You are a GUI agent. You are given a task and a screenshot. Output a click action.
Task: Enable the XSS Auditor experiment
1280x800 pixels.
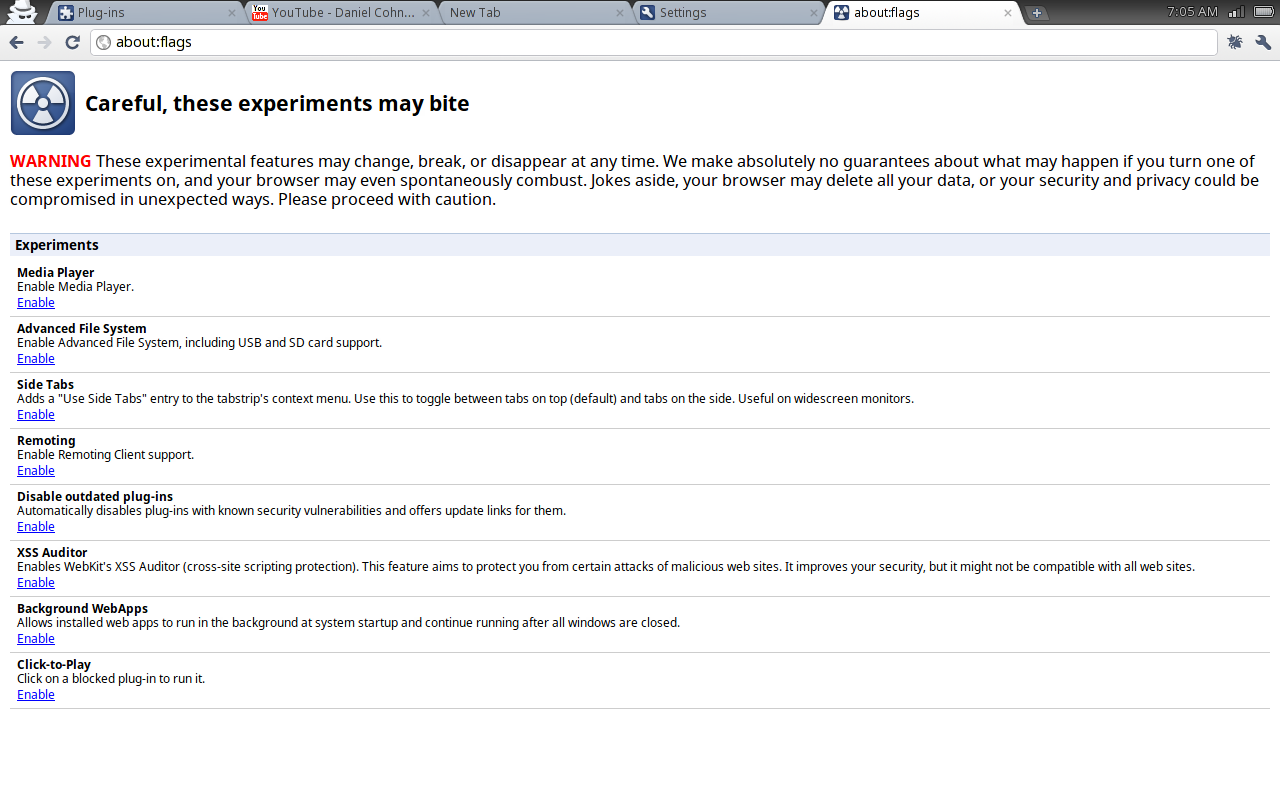[36, 583]
